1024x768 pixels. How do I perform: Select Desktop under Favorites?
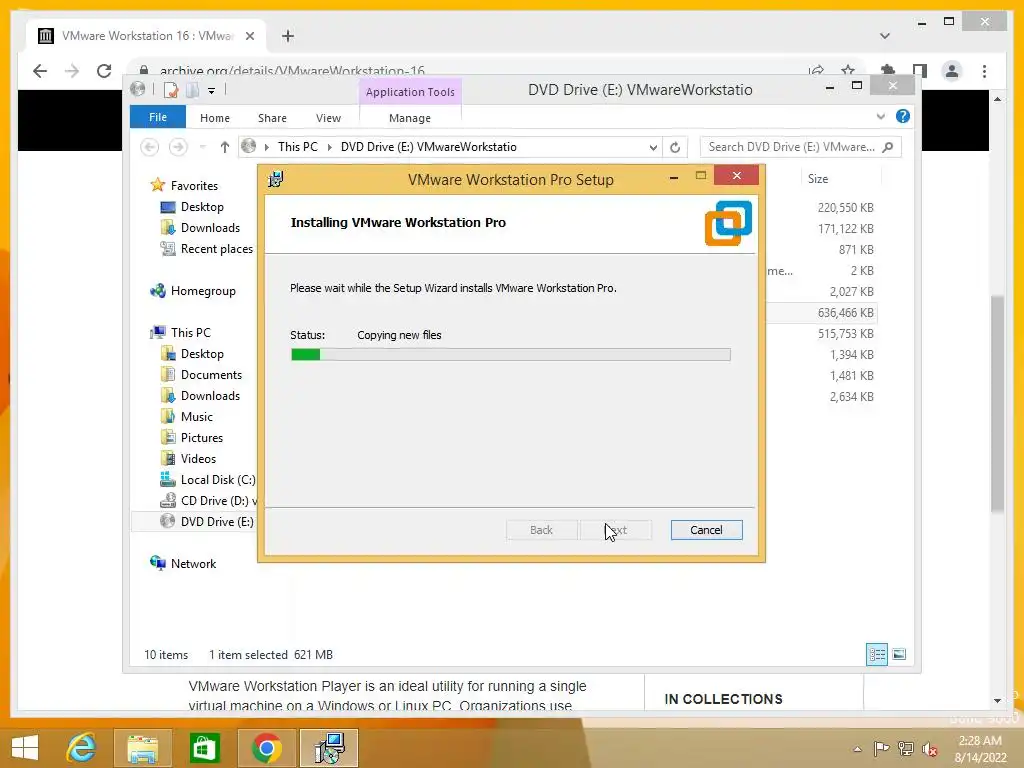(x=202, y=207)
